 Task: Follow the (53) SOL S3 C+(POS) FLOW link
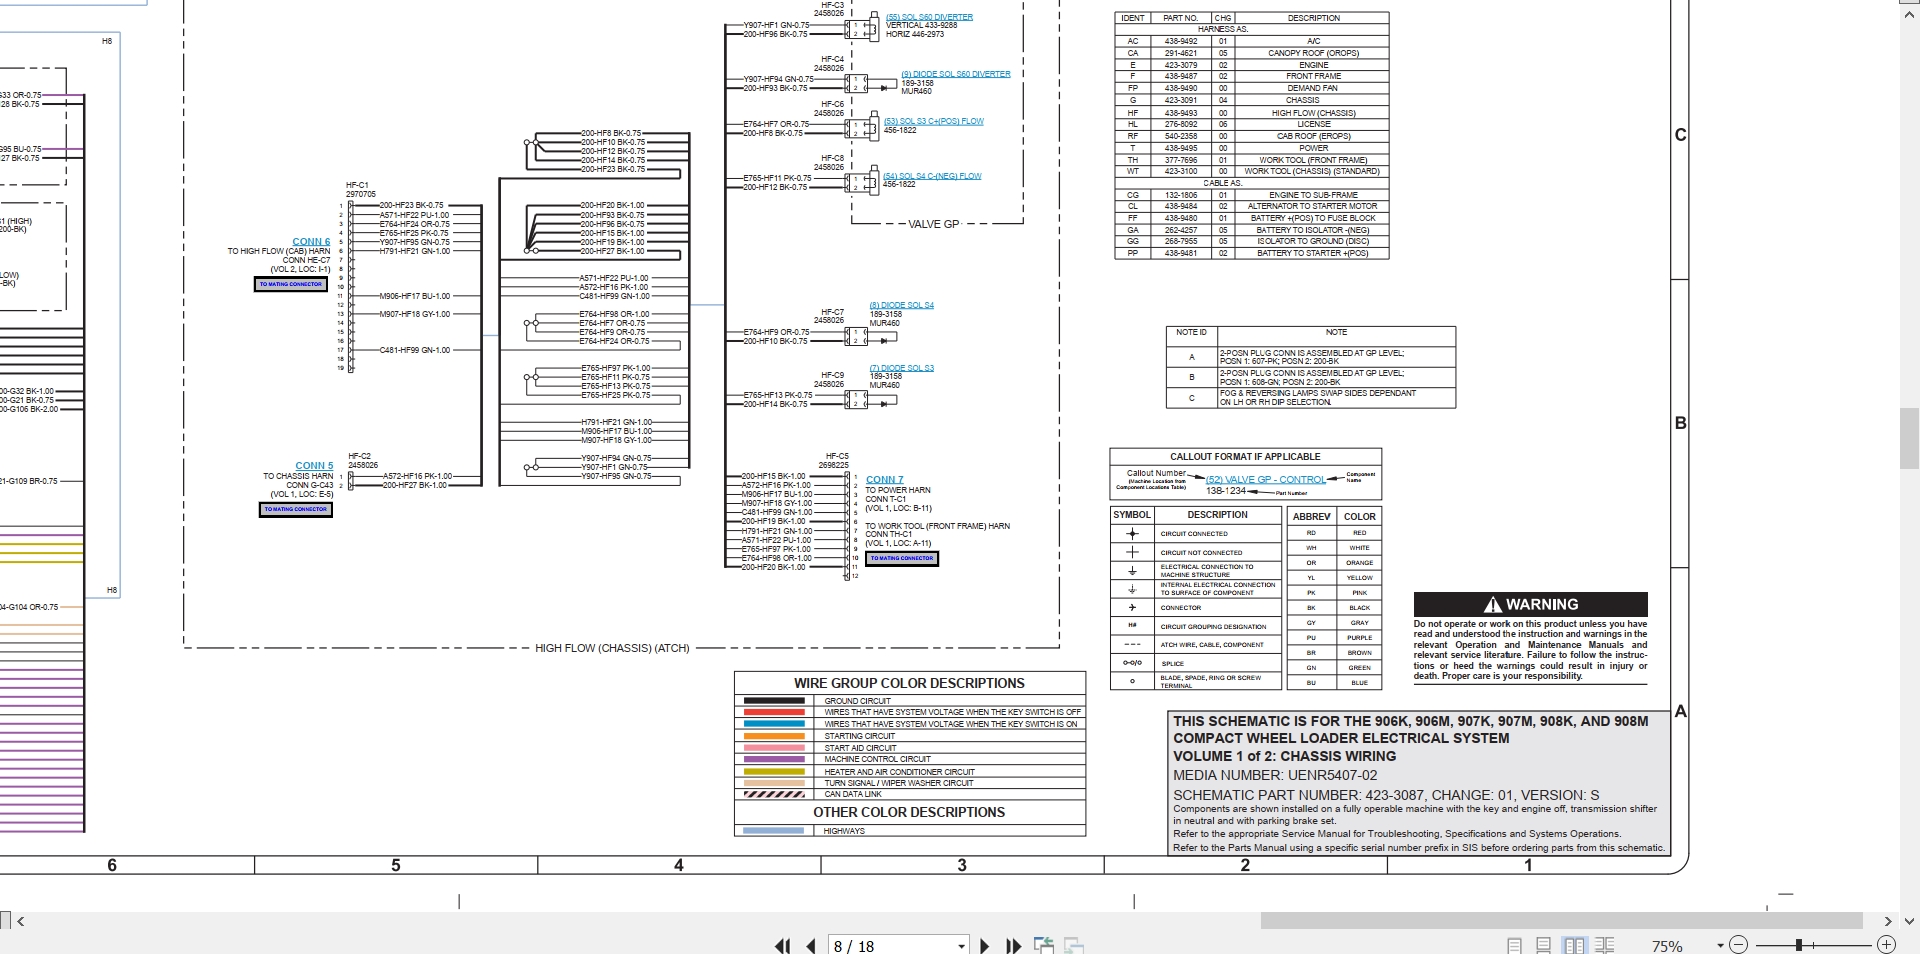pyautogui.click(x=933, y=121)
